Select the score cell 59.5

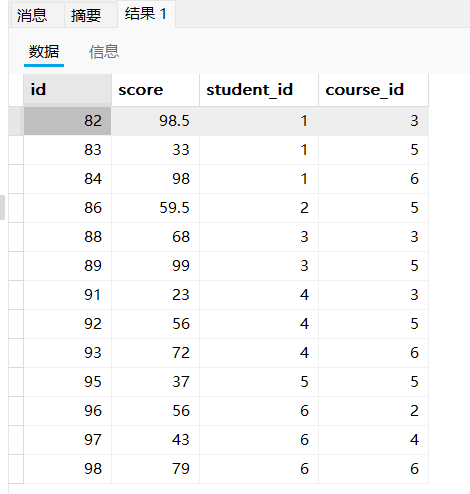[x=155, y=208]
